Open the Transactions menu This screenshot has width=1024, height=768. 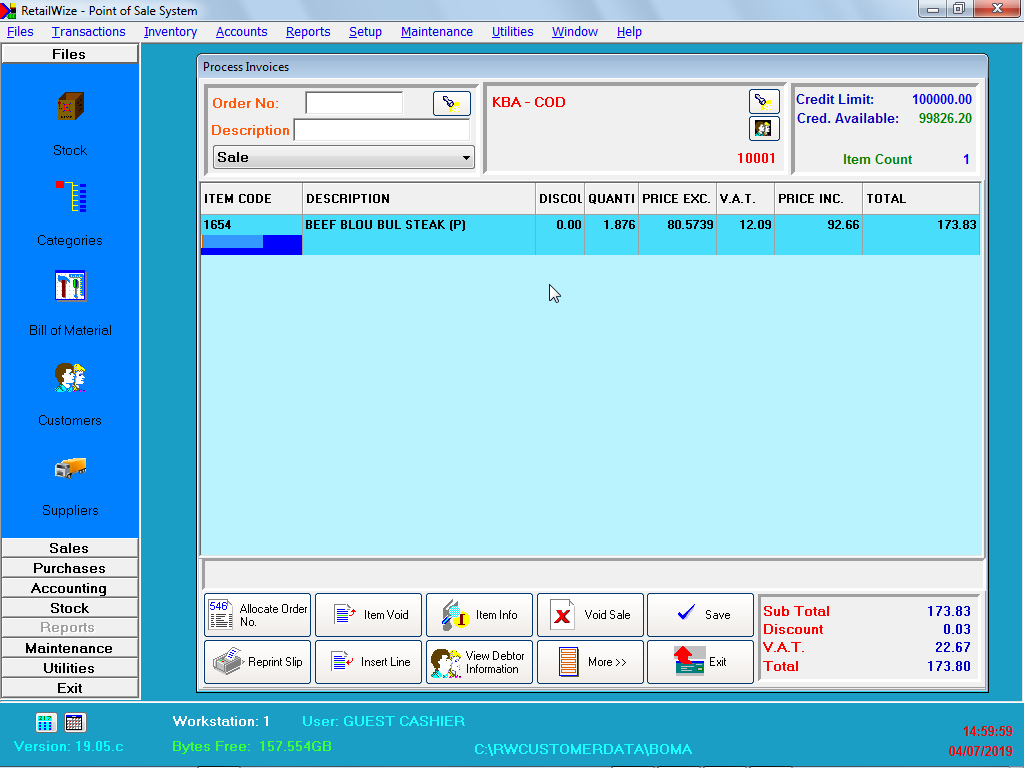88,31
